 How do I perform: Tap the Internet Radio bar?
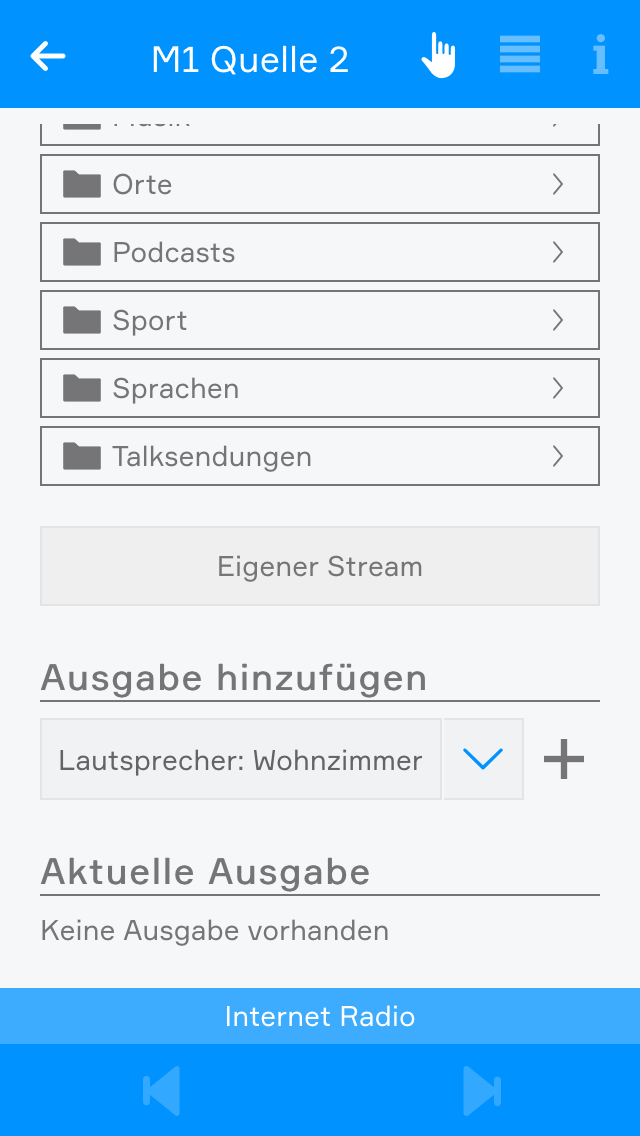320,1017
